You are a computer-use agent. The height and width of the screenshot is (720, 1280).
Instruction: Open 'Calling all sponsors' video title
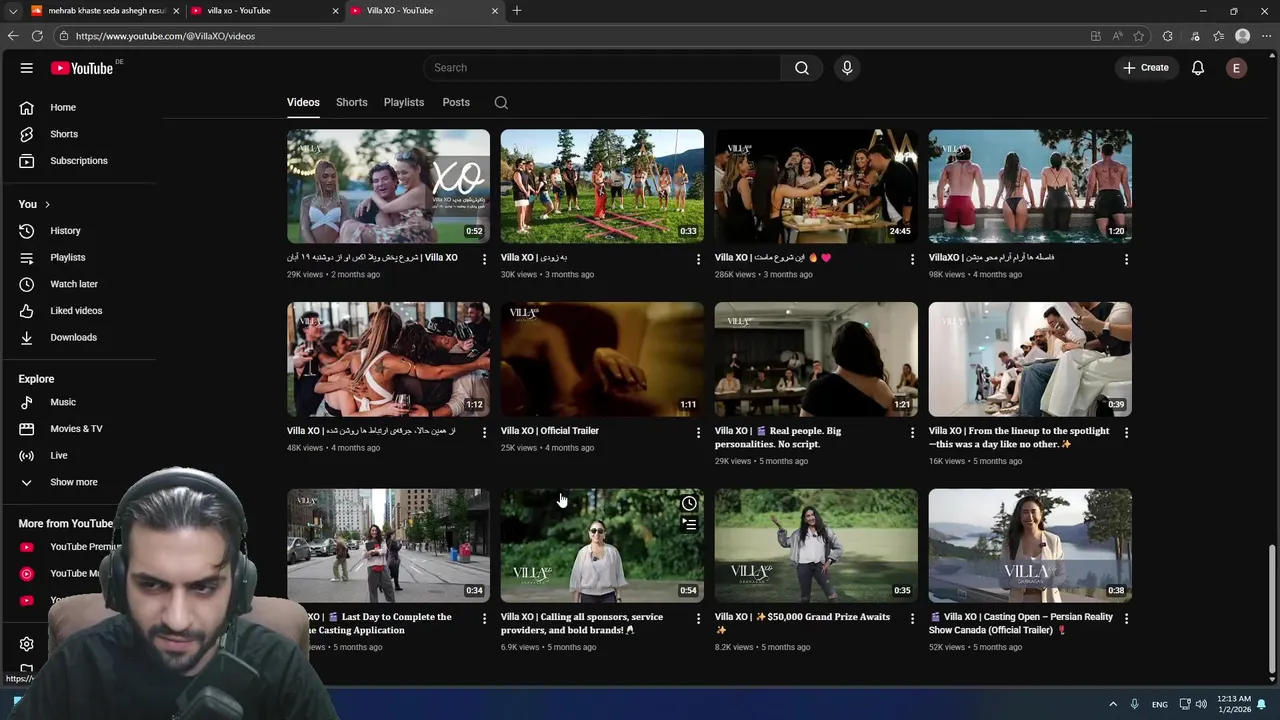582,624
